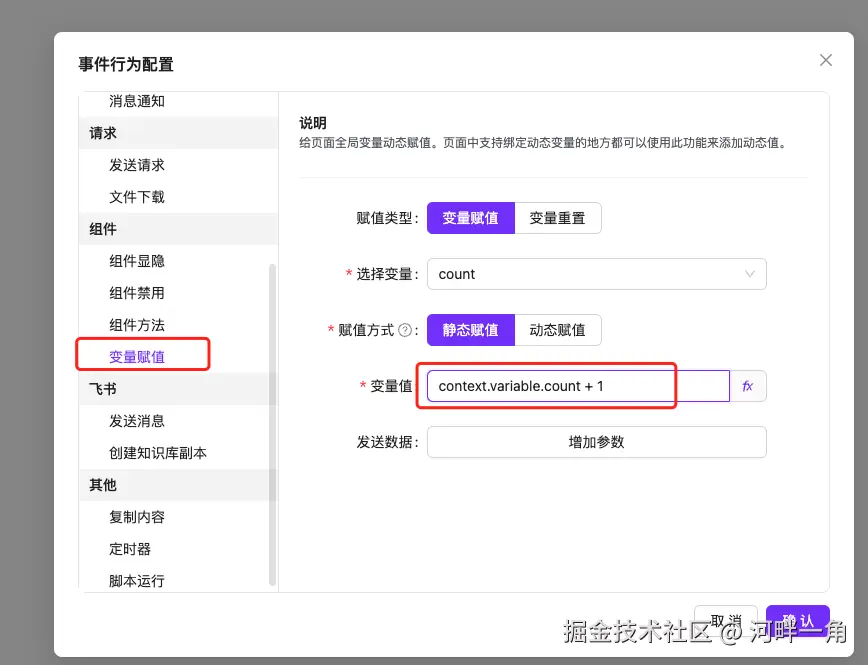Choose 动态赋值 assignment mode
868x665 pixels.
click(557, 330)
